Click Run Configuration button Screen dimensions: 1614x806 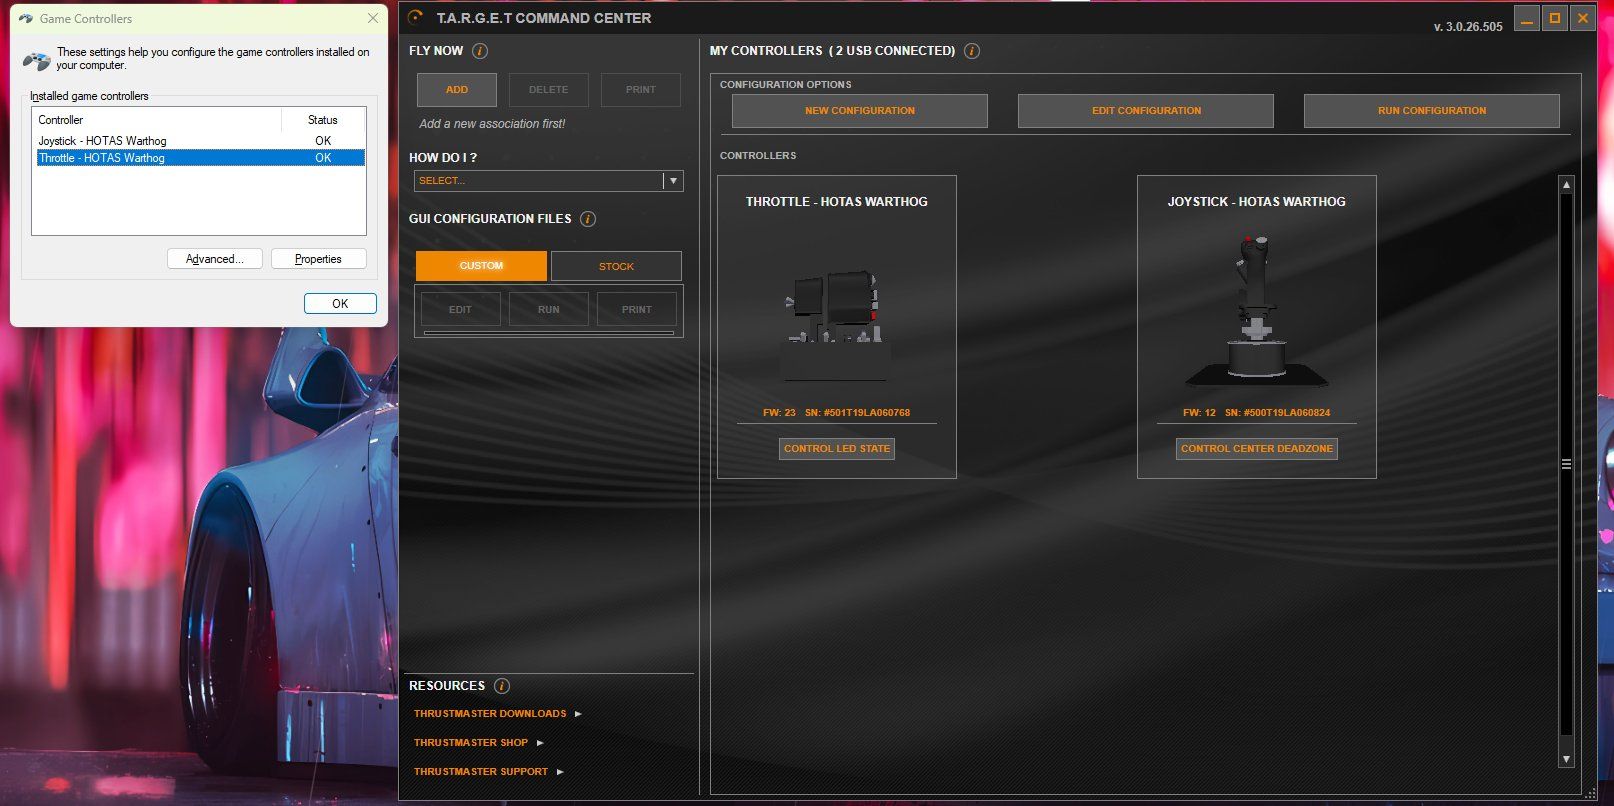(1432, 111)
